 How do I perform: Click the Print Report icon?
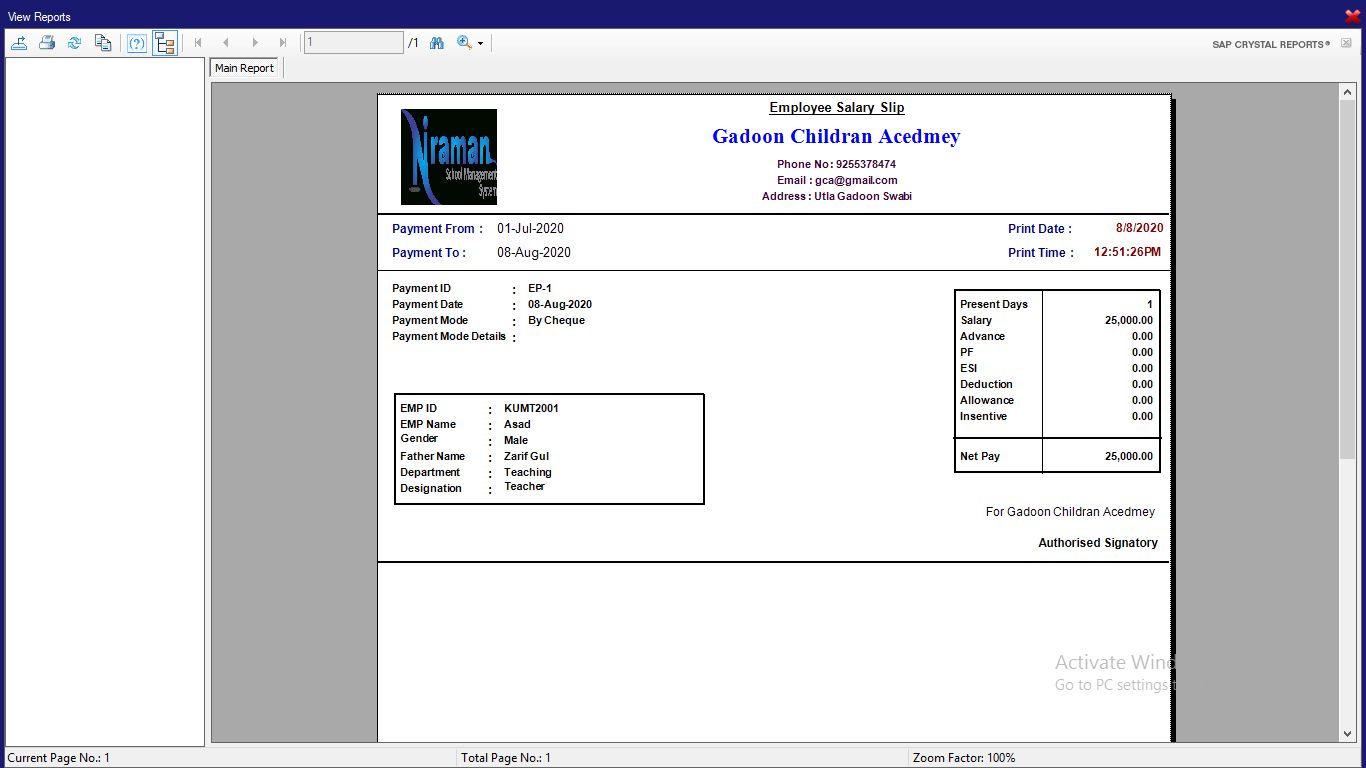[x=47, y=43]
